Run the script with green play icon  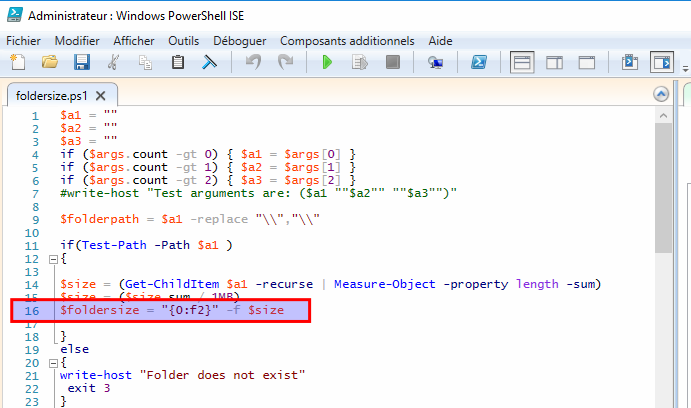click(x=327, y=63)
